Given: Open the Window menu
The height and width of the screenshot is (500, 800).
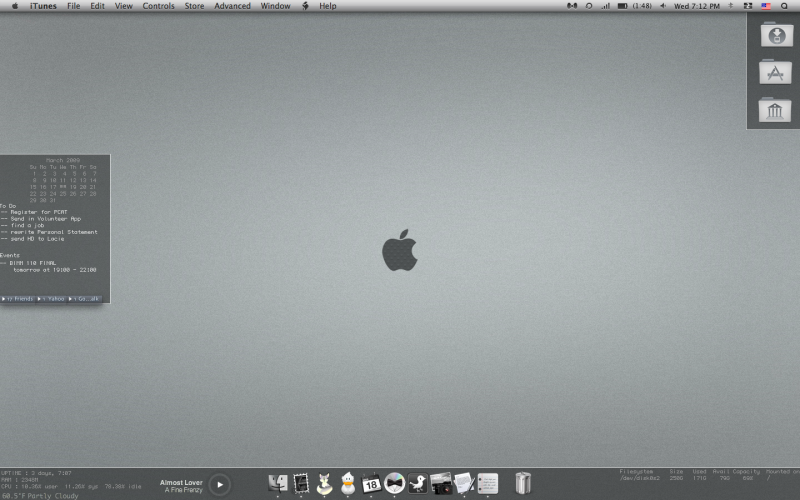Looking at the screenshot, I should click(x=275, y=6).
